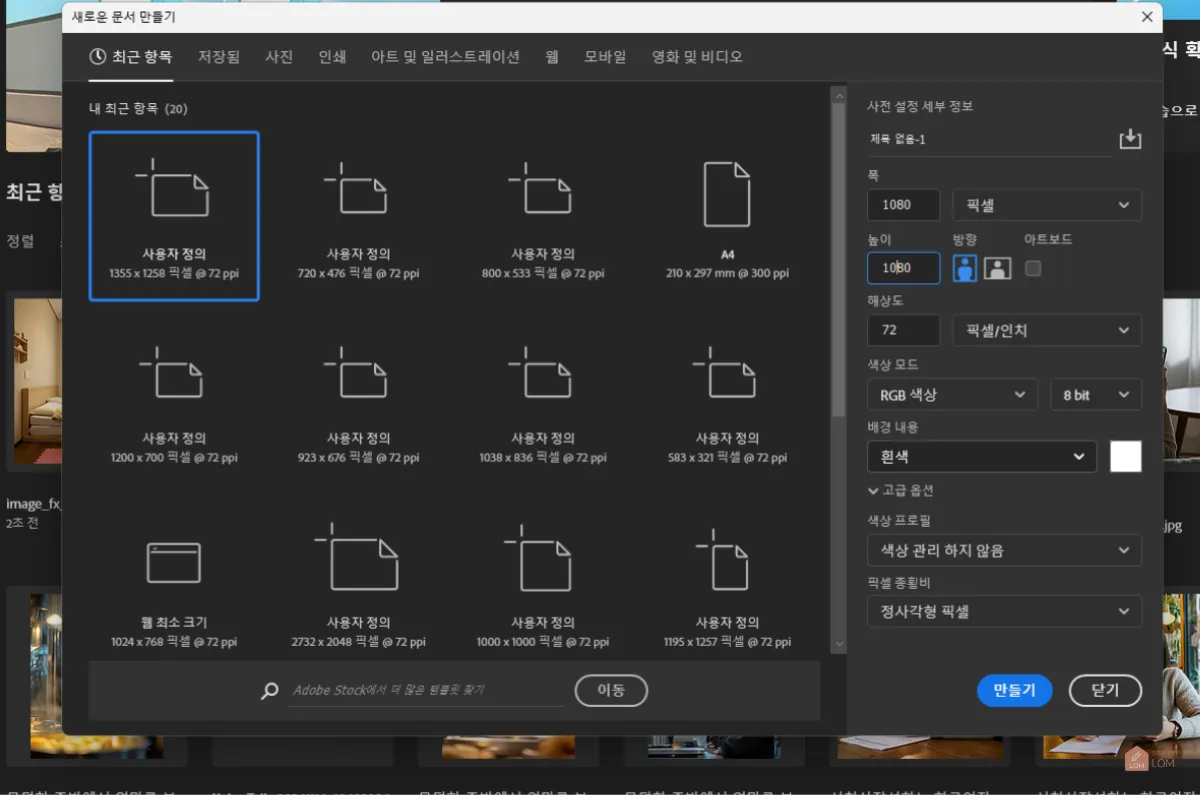Open the 8 bit depth dropdown
The width and height of the screenshot is (1200, 795).
(x=1096, y=395)
